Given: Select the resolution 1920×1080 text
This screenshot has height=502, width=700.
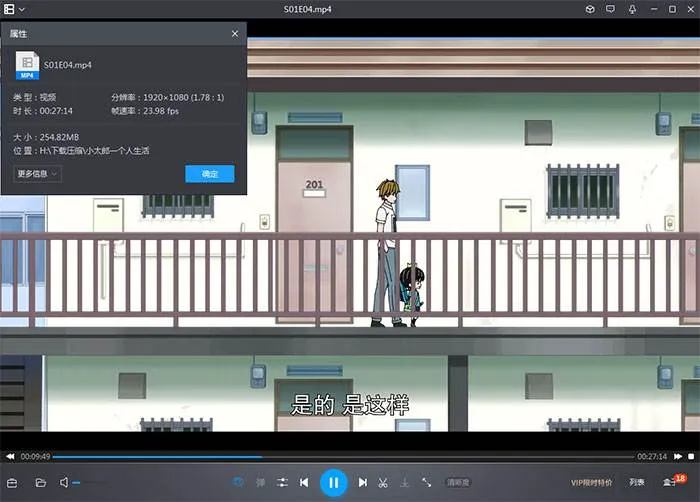Looking at the screenshot, I should (x=183, y=97).
